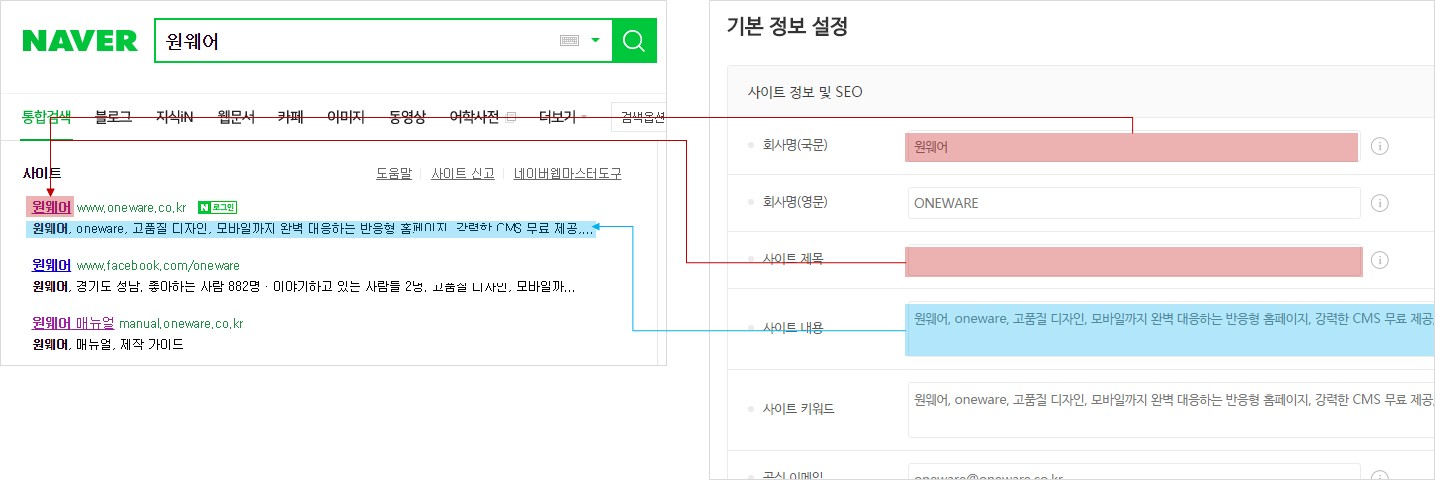Open the 원웨어 Facebook result link
The image size is (1435, 480).
point(51,265)
